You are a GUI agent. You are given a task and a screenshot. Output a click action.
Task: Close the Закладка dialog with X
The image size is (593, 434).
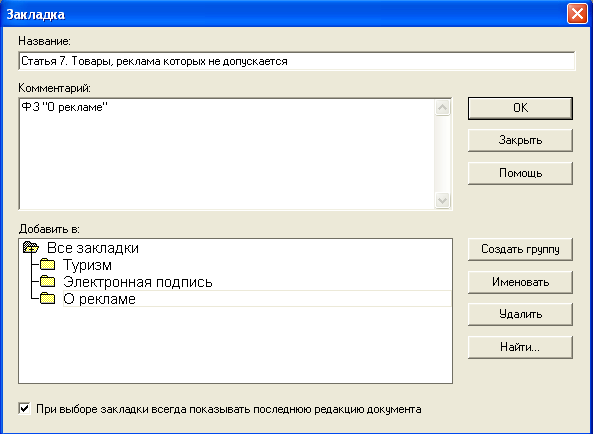577,14
